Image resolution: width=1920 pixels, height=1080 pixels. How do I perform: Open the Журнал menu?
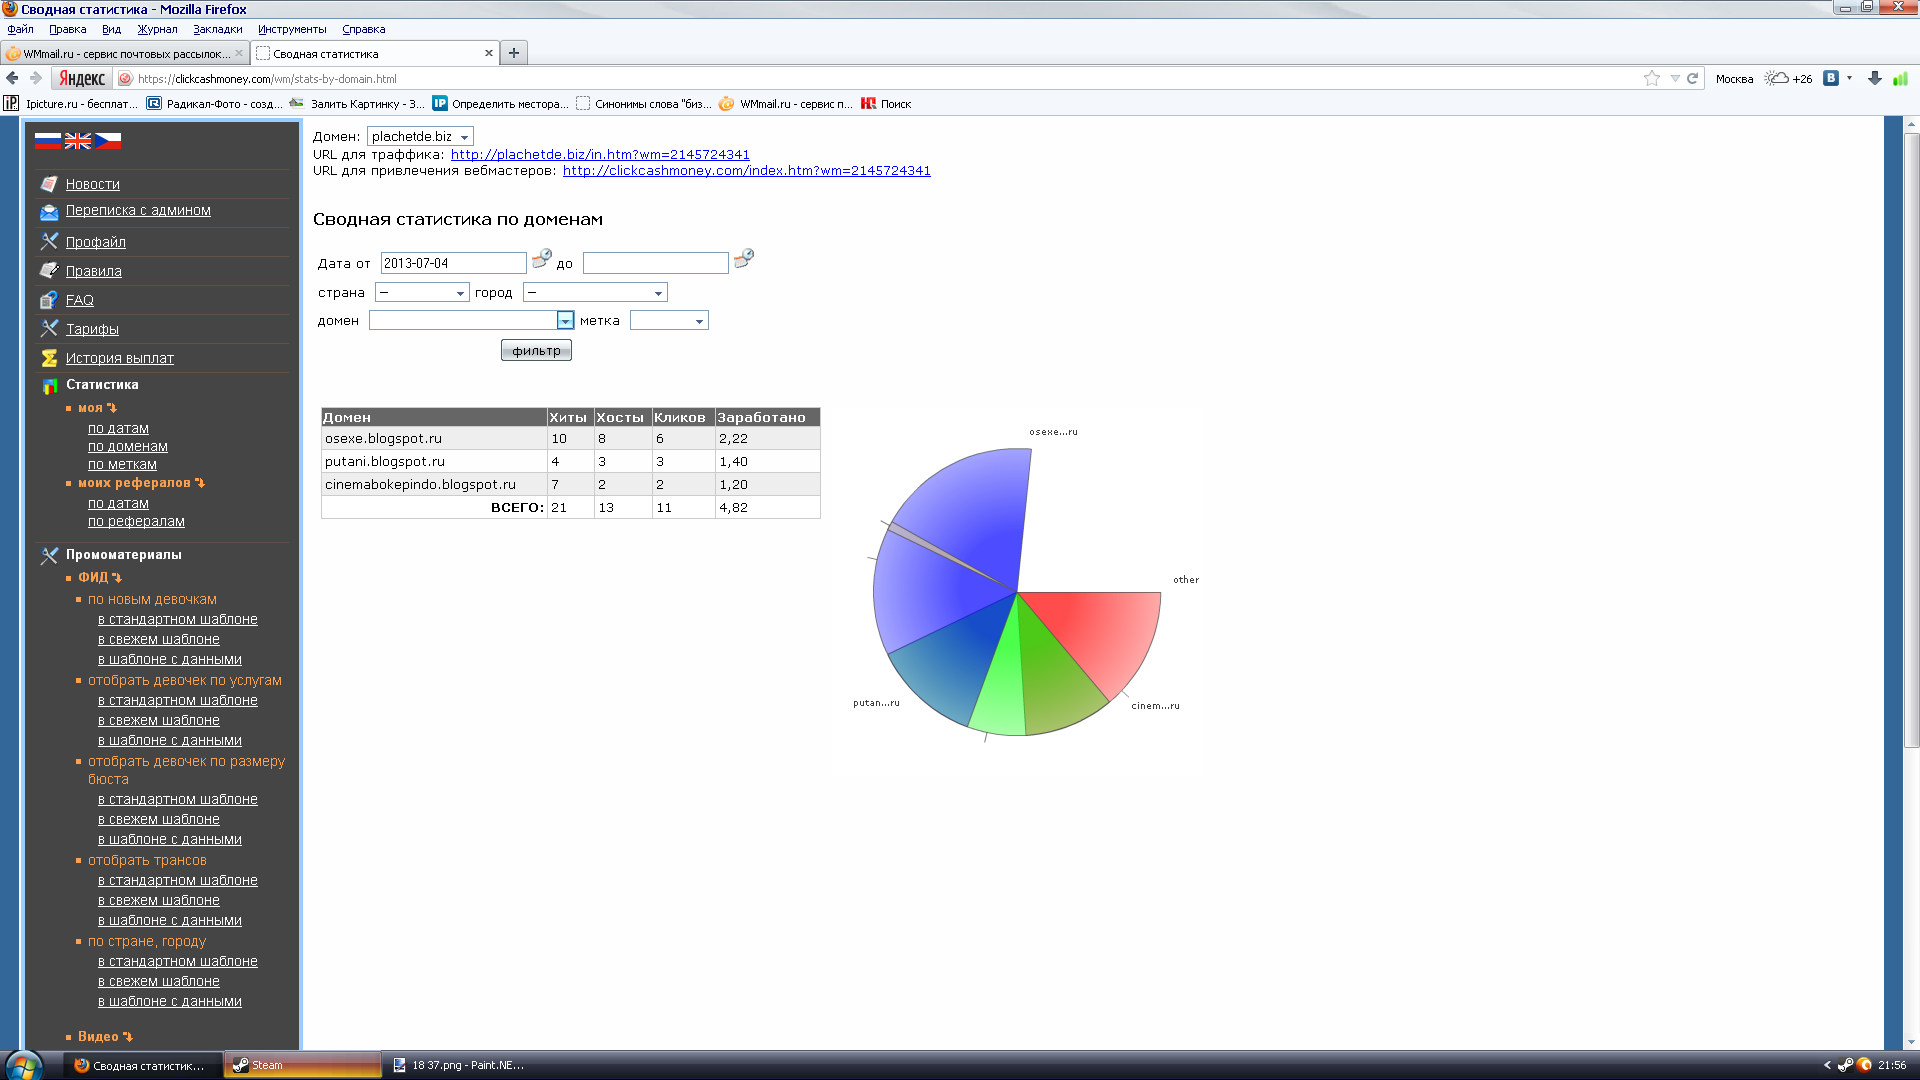157,29
